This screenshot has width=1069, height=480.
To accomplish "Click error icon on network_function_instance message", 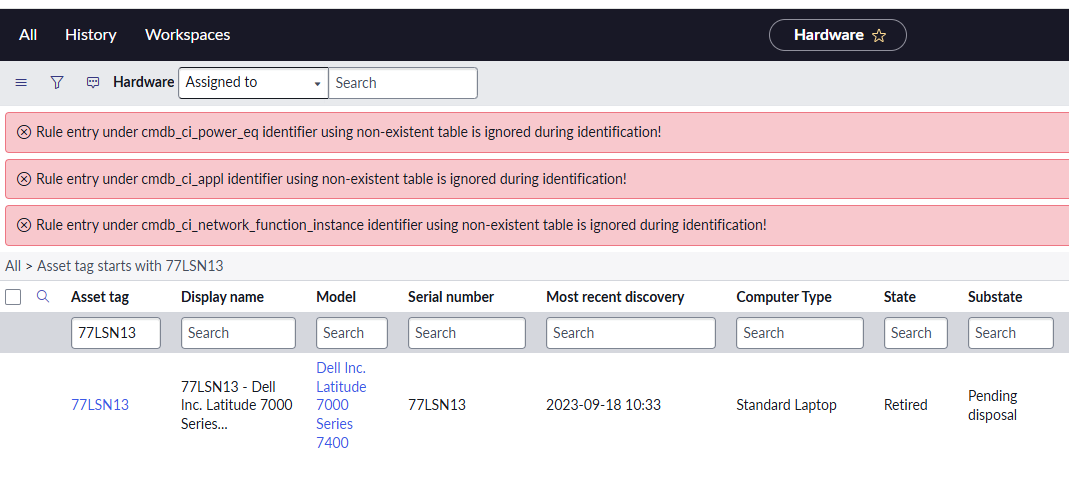I will pyautogui.click(x=24, y=225).
